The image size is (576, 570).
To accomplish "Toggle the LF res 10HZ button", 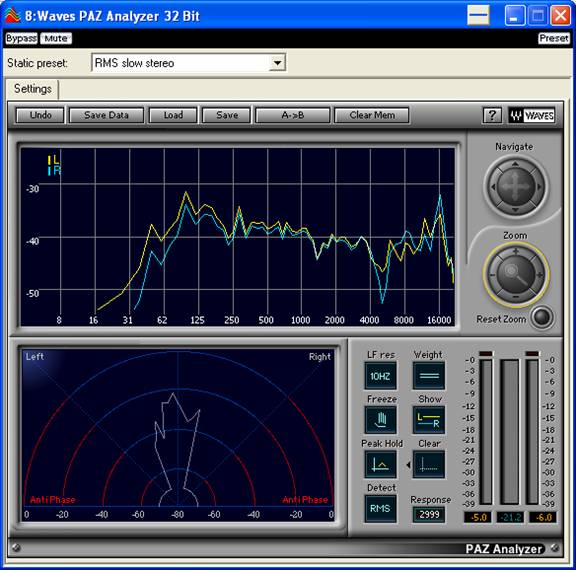I will tap(380, 376).
